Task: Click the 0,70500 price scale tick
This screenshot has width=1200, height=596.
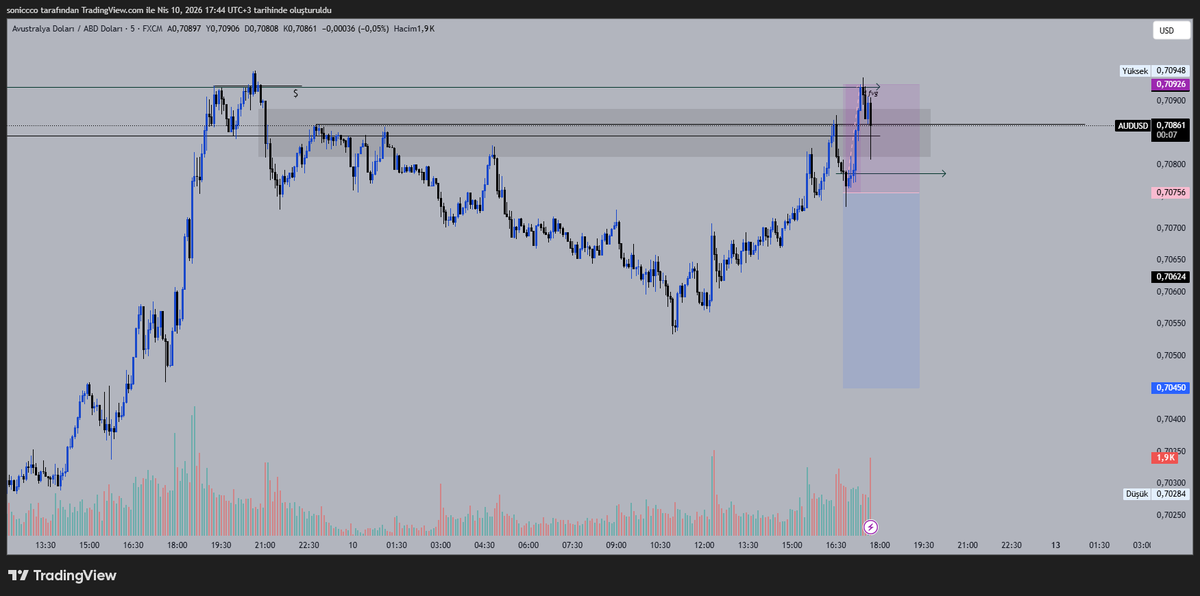Action: [x=1170, y=355]
